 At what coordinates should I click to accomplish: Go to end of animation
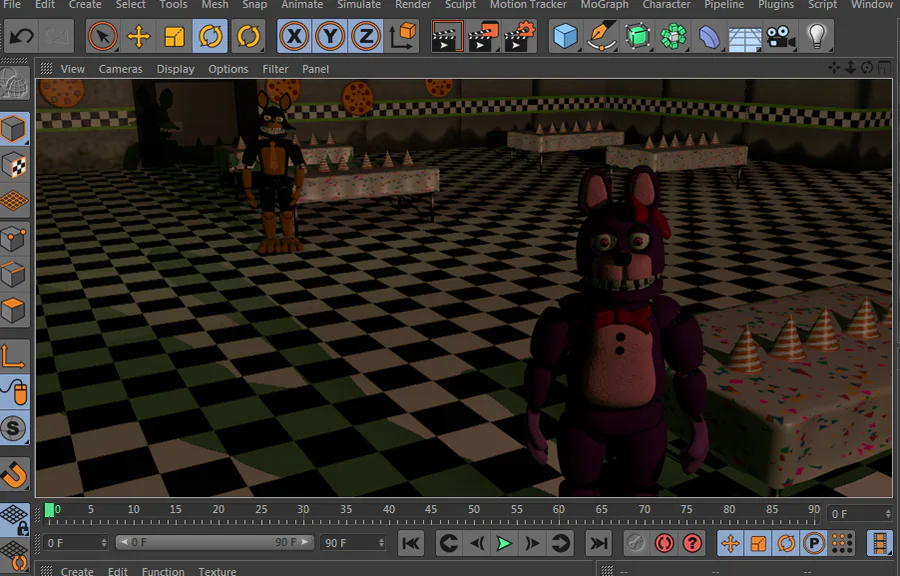(x=598, y=543)
